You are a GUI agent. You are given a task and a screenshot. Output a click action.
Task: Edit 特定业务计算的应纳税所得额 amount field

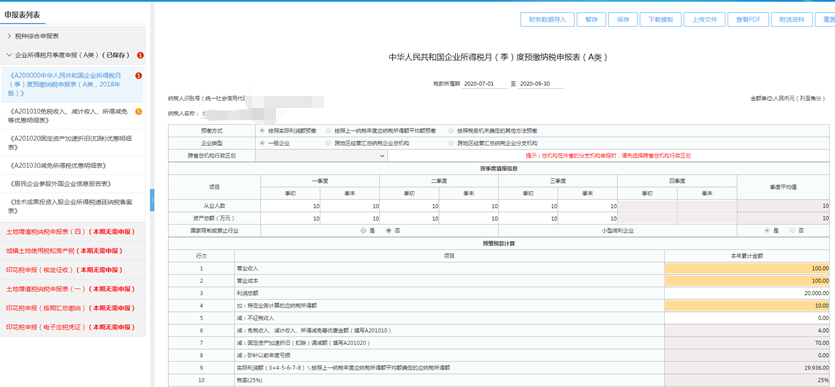[x=747, y=306]
